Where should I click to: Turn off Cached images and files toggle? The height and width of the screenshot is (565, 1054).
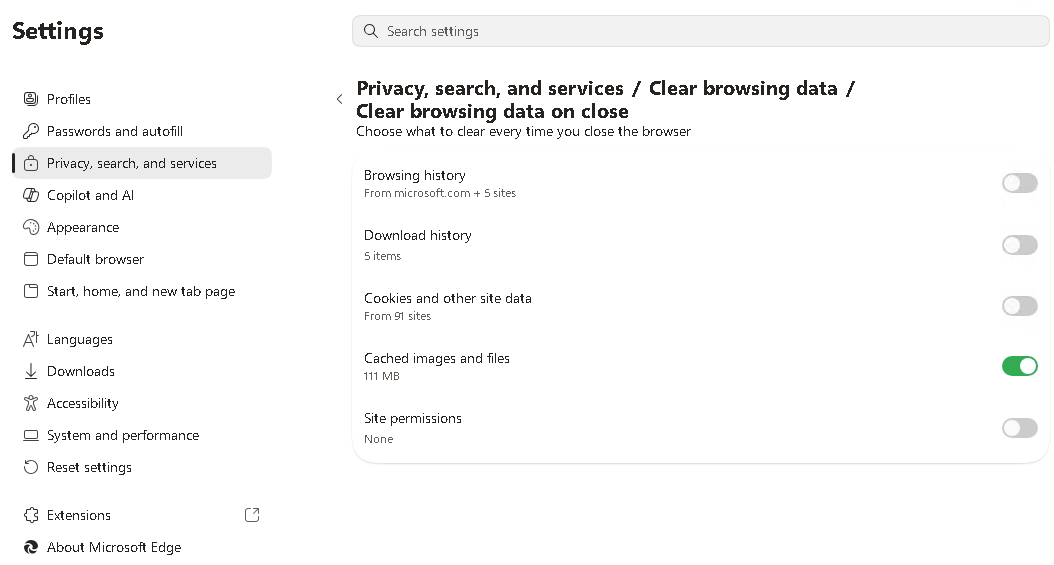1020,366
